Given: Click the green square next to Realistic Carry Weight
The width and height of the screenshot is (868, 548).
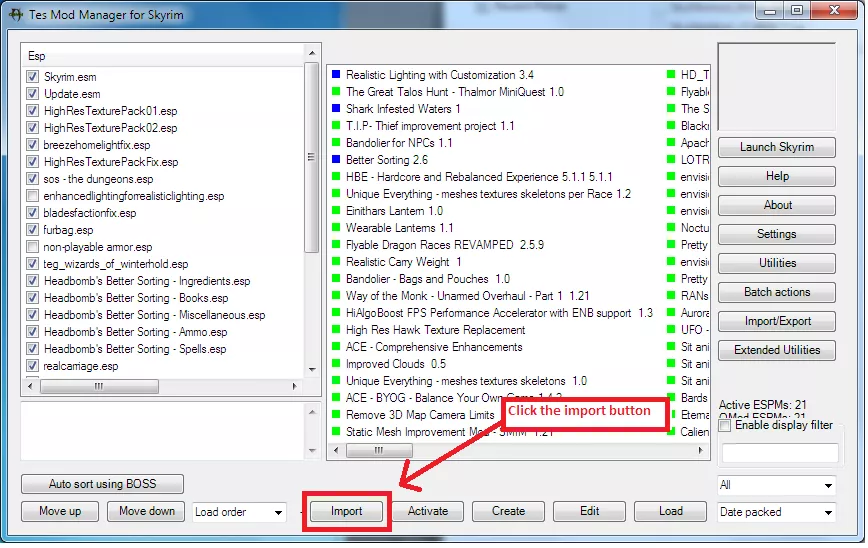Looking at the screenshot, I should pos(335,262).
